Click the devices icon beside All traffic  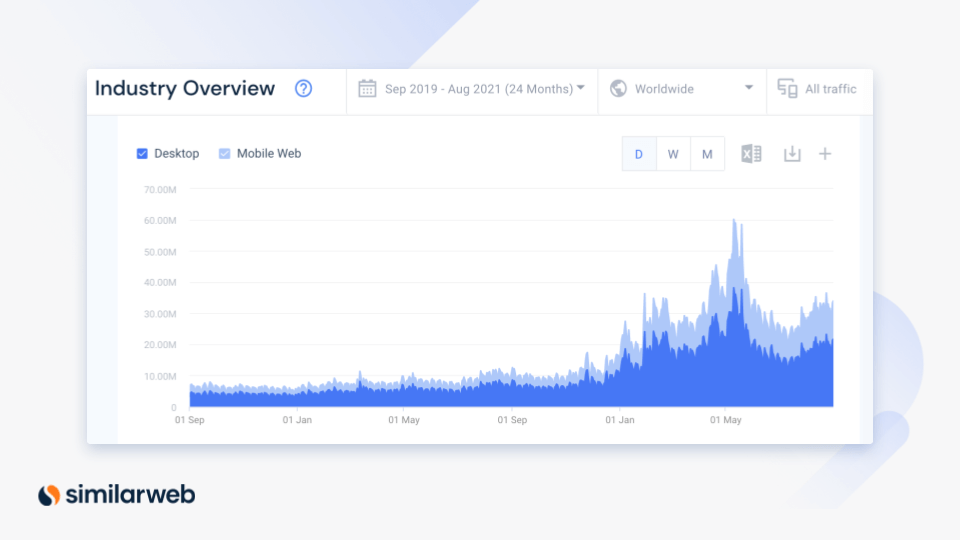[x=787, y=89]
